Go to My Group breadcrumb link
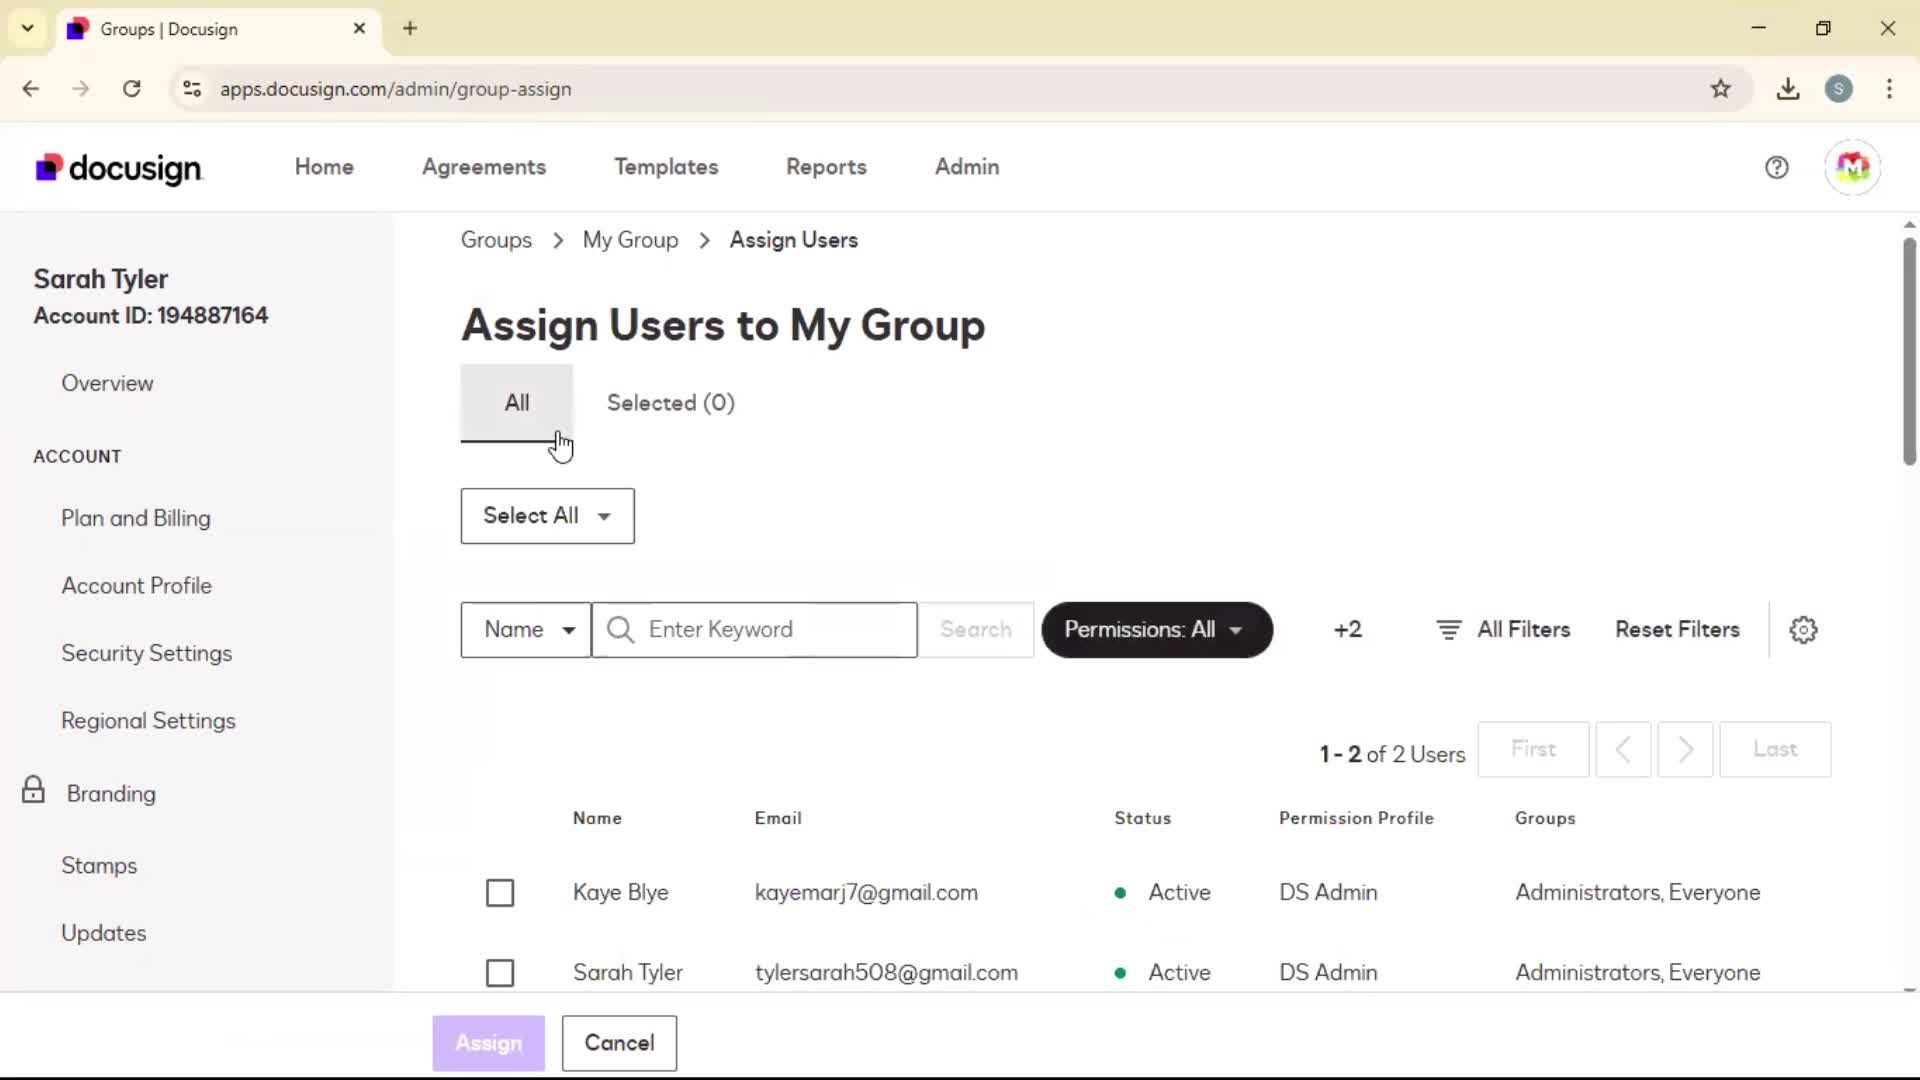The height and width of the screenshot is (1080, 1920). coord(630,240)
